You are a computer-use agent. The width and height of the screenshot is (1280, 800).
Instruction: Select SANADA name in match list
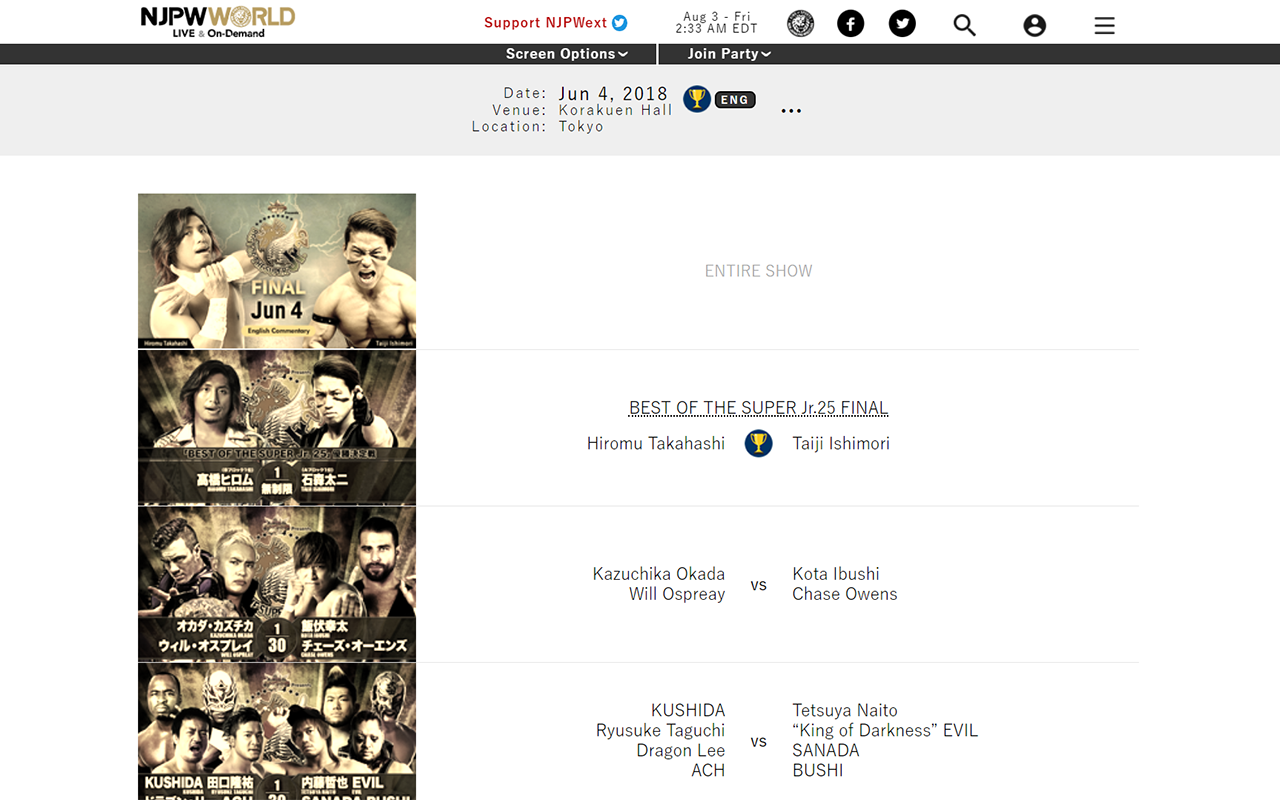[x=826, y=751]
